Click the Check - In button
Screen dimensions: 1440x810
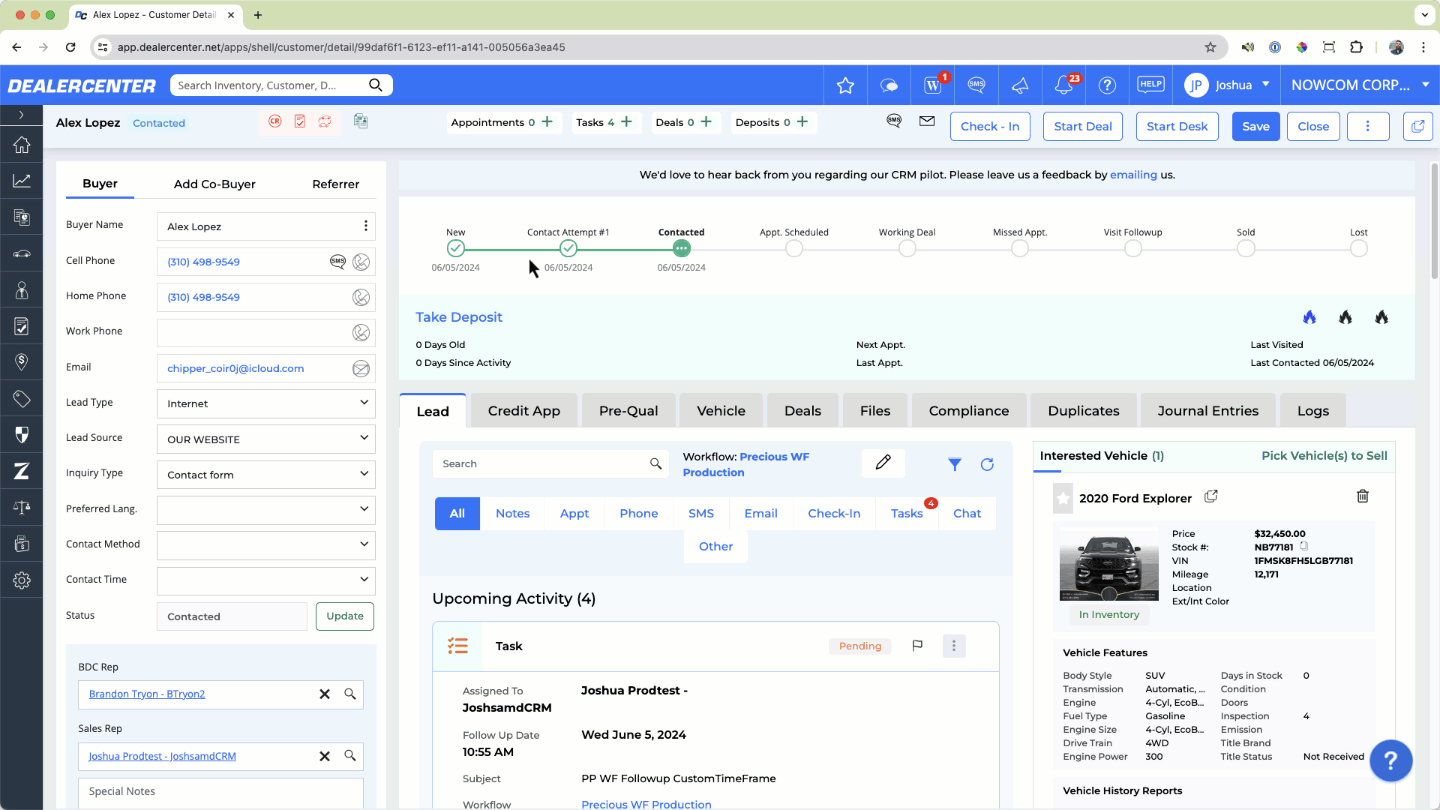point(990,126)
